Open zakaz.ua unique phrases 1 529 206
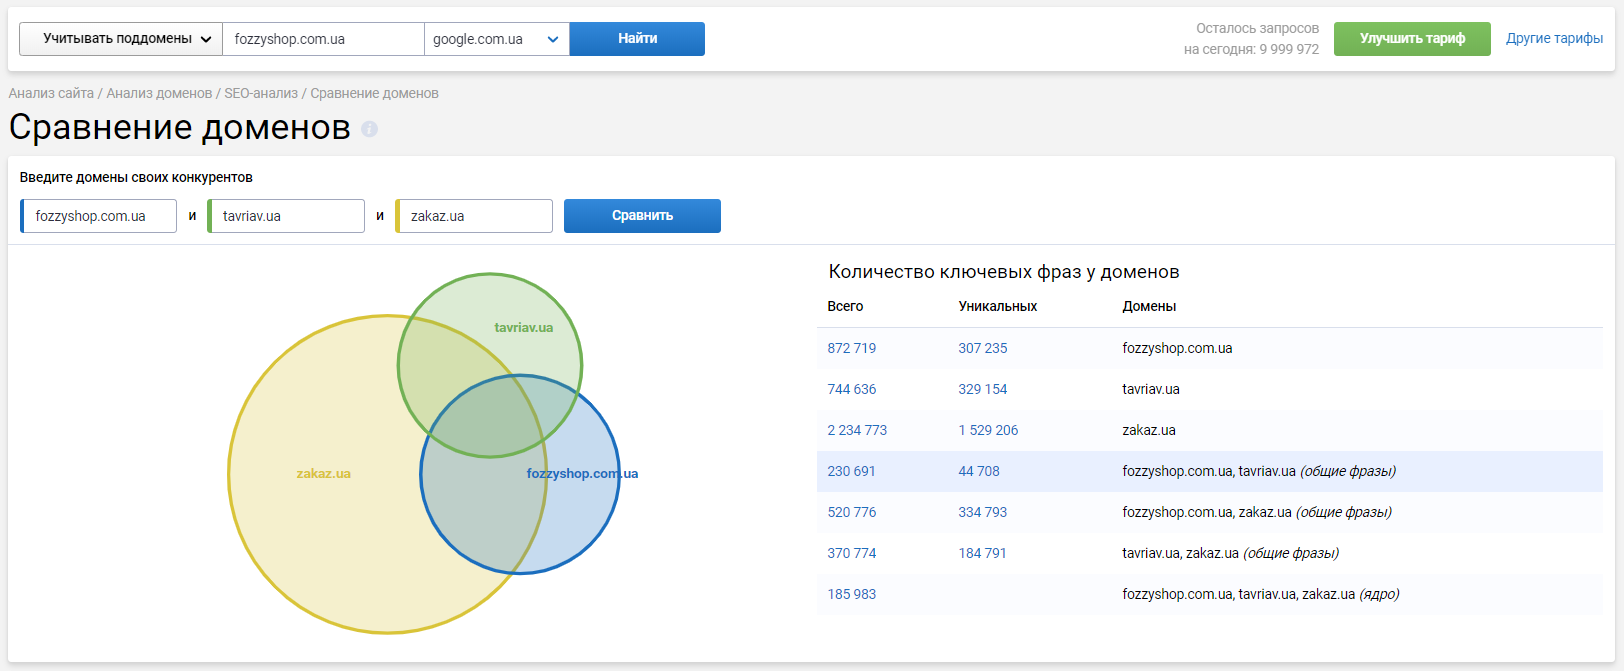The height and width of the screenshot is (671, 1624). 988,430
